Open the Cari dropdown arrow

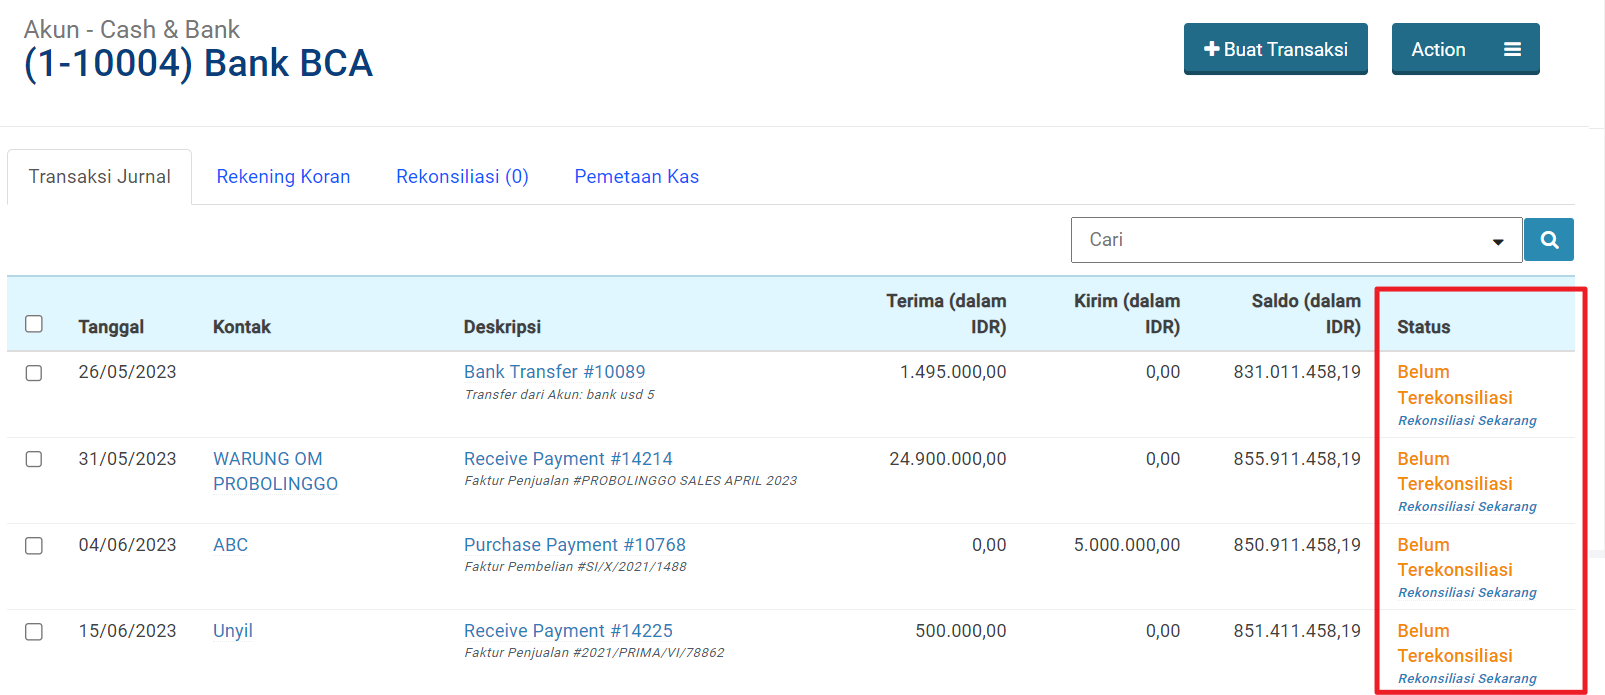click(1498, 241)
